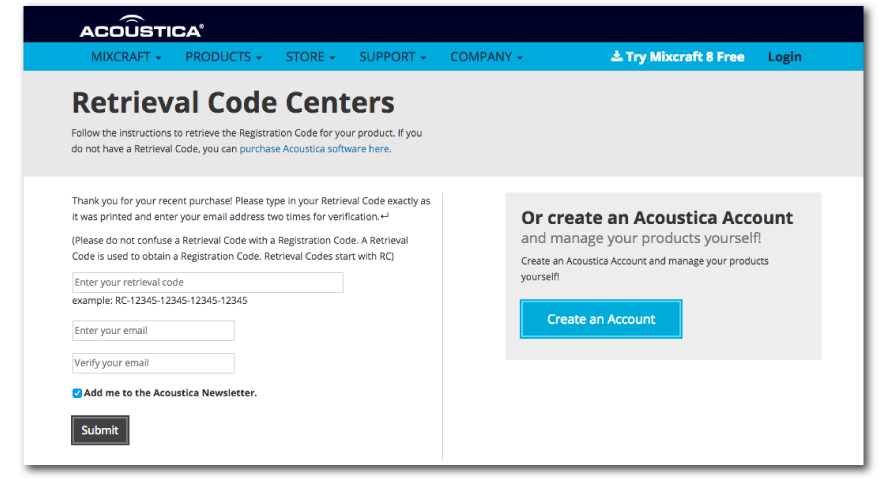Open the Mixcraft dropdown menu
The image size is (883, 484).
point(126,57)
